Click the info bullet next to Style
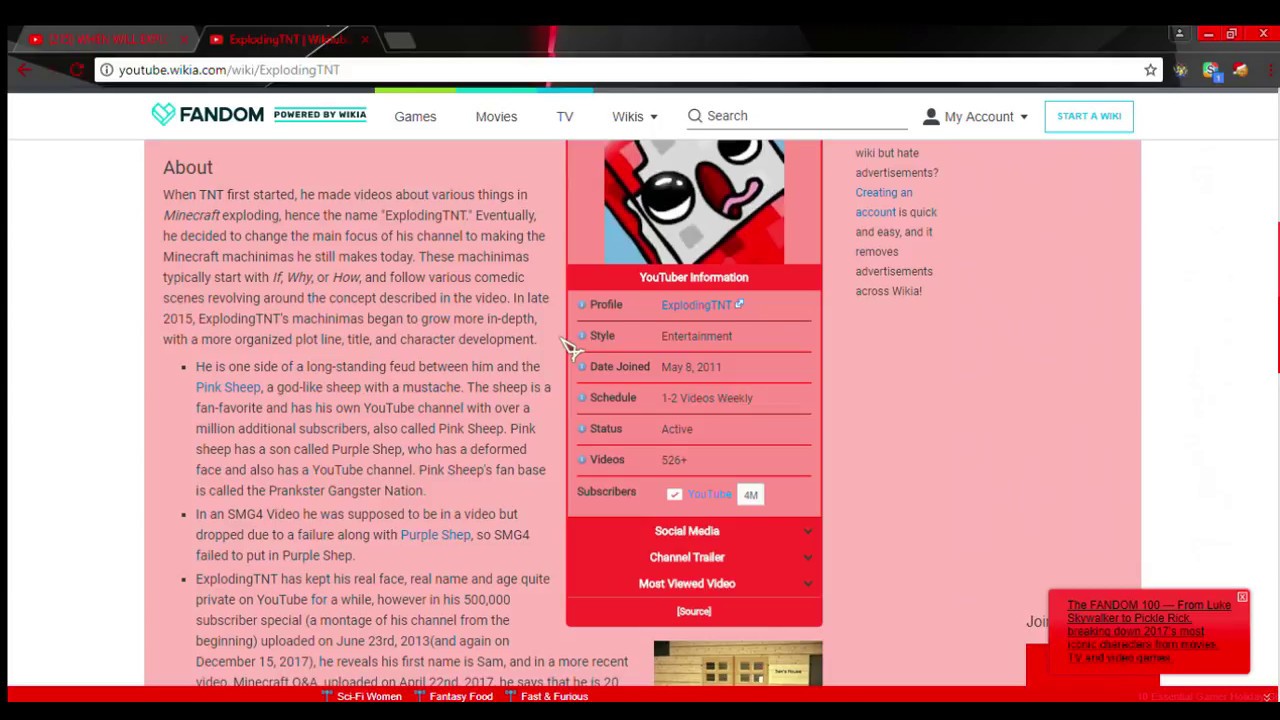Viewport: 1280px width, 720px height. [x=582, y=336]
